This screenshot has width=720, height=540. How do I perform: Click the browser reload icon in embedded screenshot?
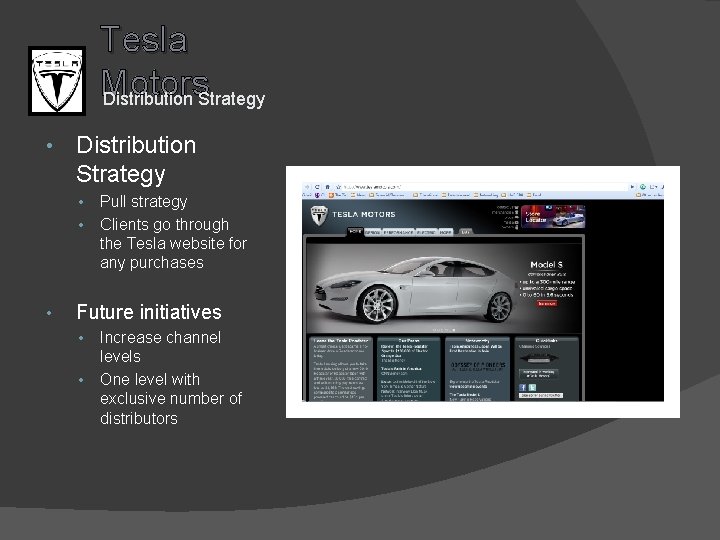[317, 187]
